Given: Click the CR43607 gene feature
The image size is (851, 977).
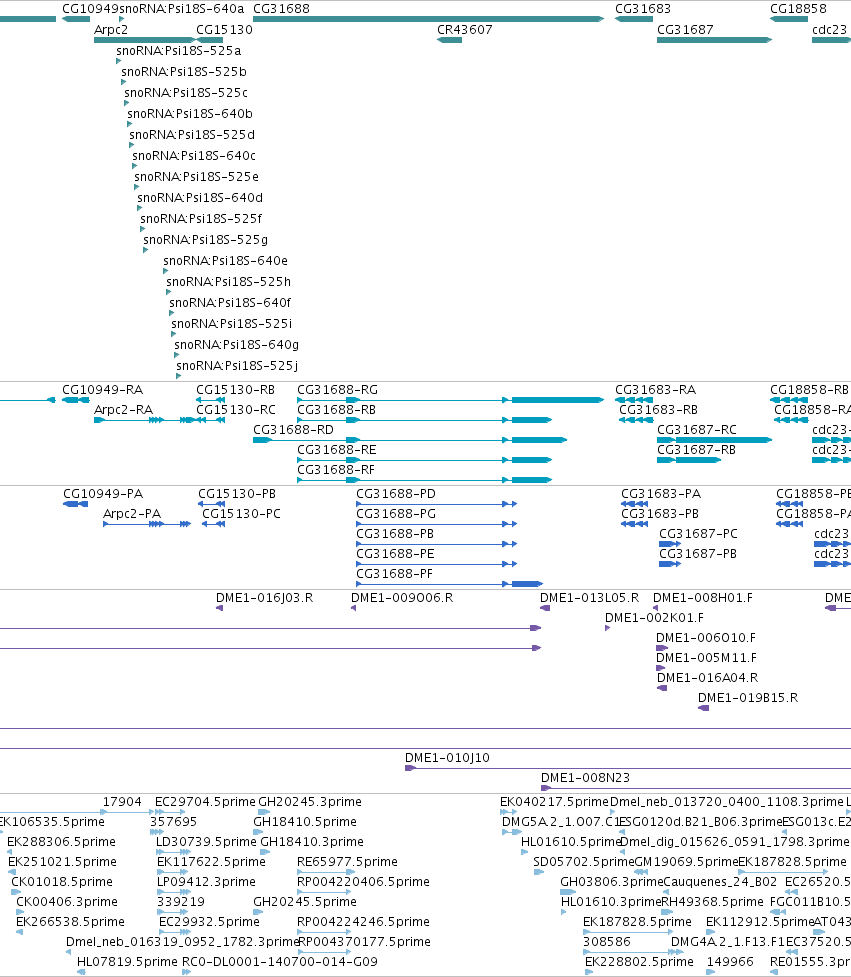Looking at the screenshot, I should point(449,40).
